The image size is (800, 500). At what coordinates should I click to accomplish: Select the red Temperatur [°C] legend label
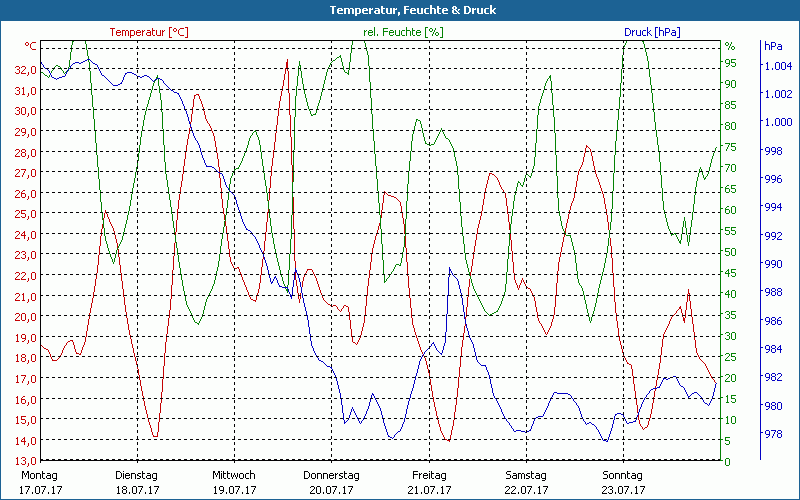coord(149,32)
